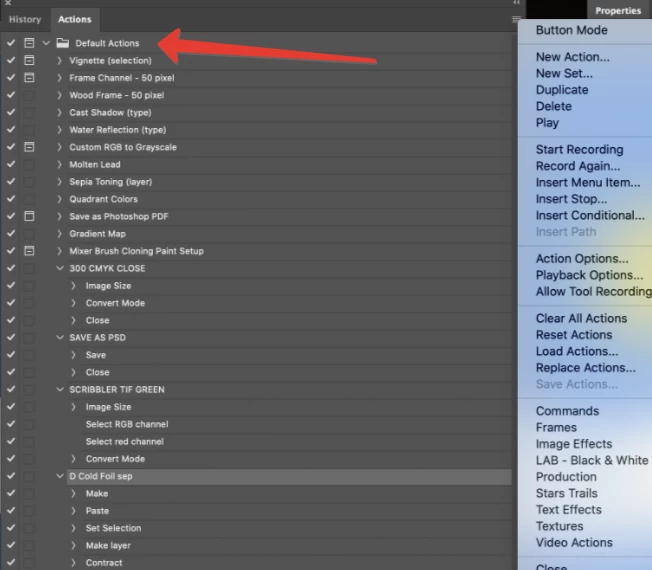Open the Actions panel flyout menu icon
This screenshot has width=652, height=570.
pos(516,19)
